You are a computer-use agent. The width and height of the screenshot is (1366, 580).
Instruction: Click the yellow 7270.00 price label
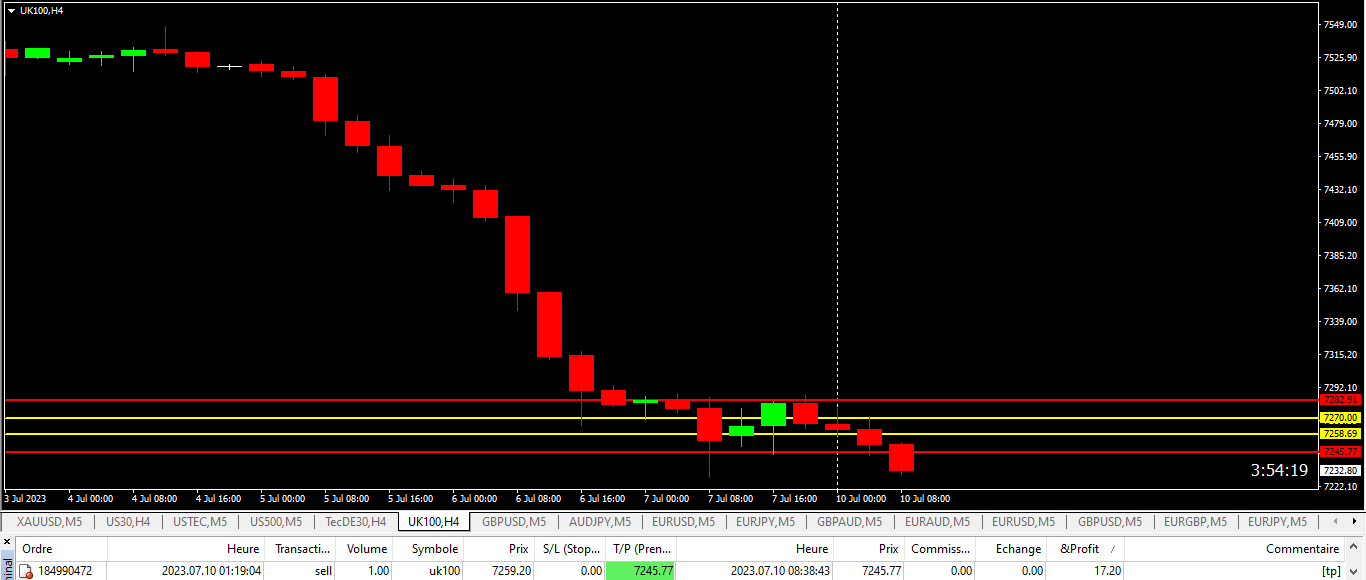tap(1339, 418)
